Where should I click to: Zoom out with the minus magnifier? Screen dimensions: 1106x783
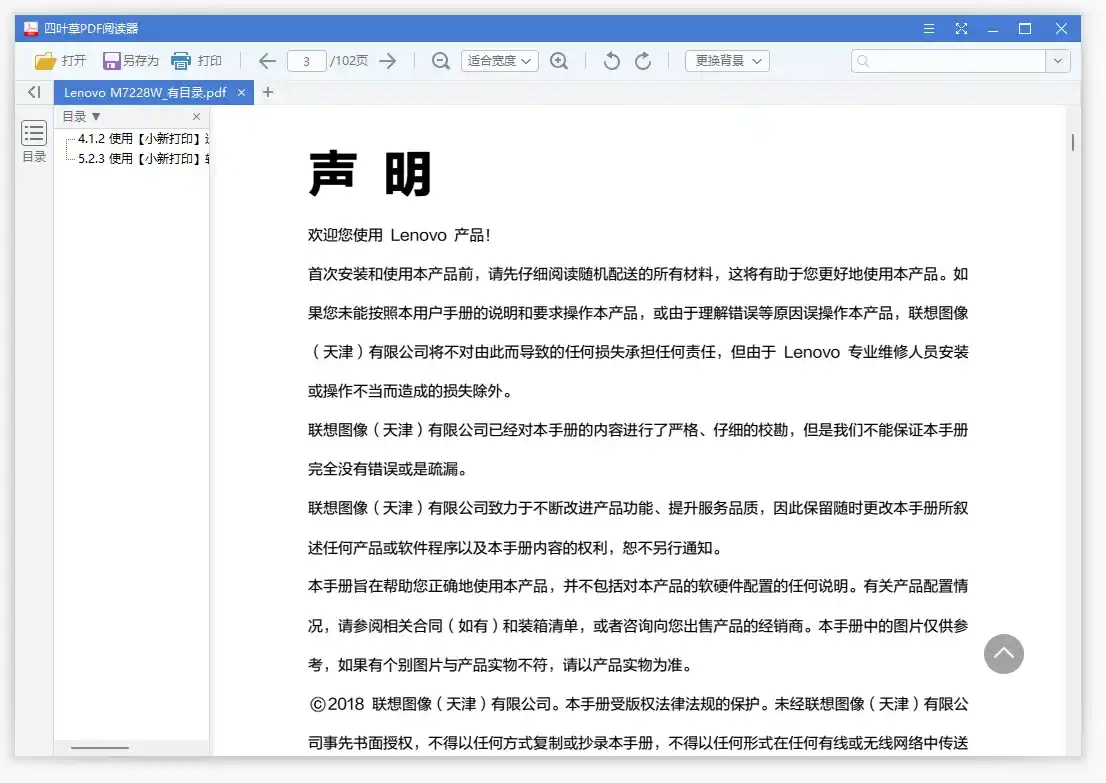pos(441,61)
